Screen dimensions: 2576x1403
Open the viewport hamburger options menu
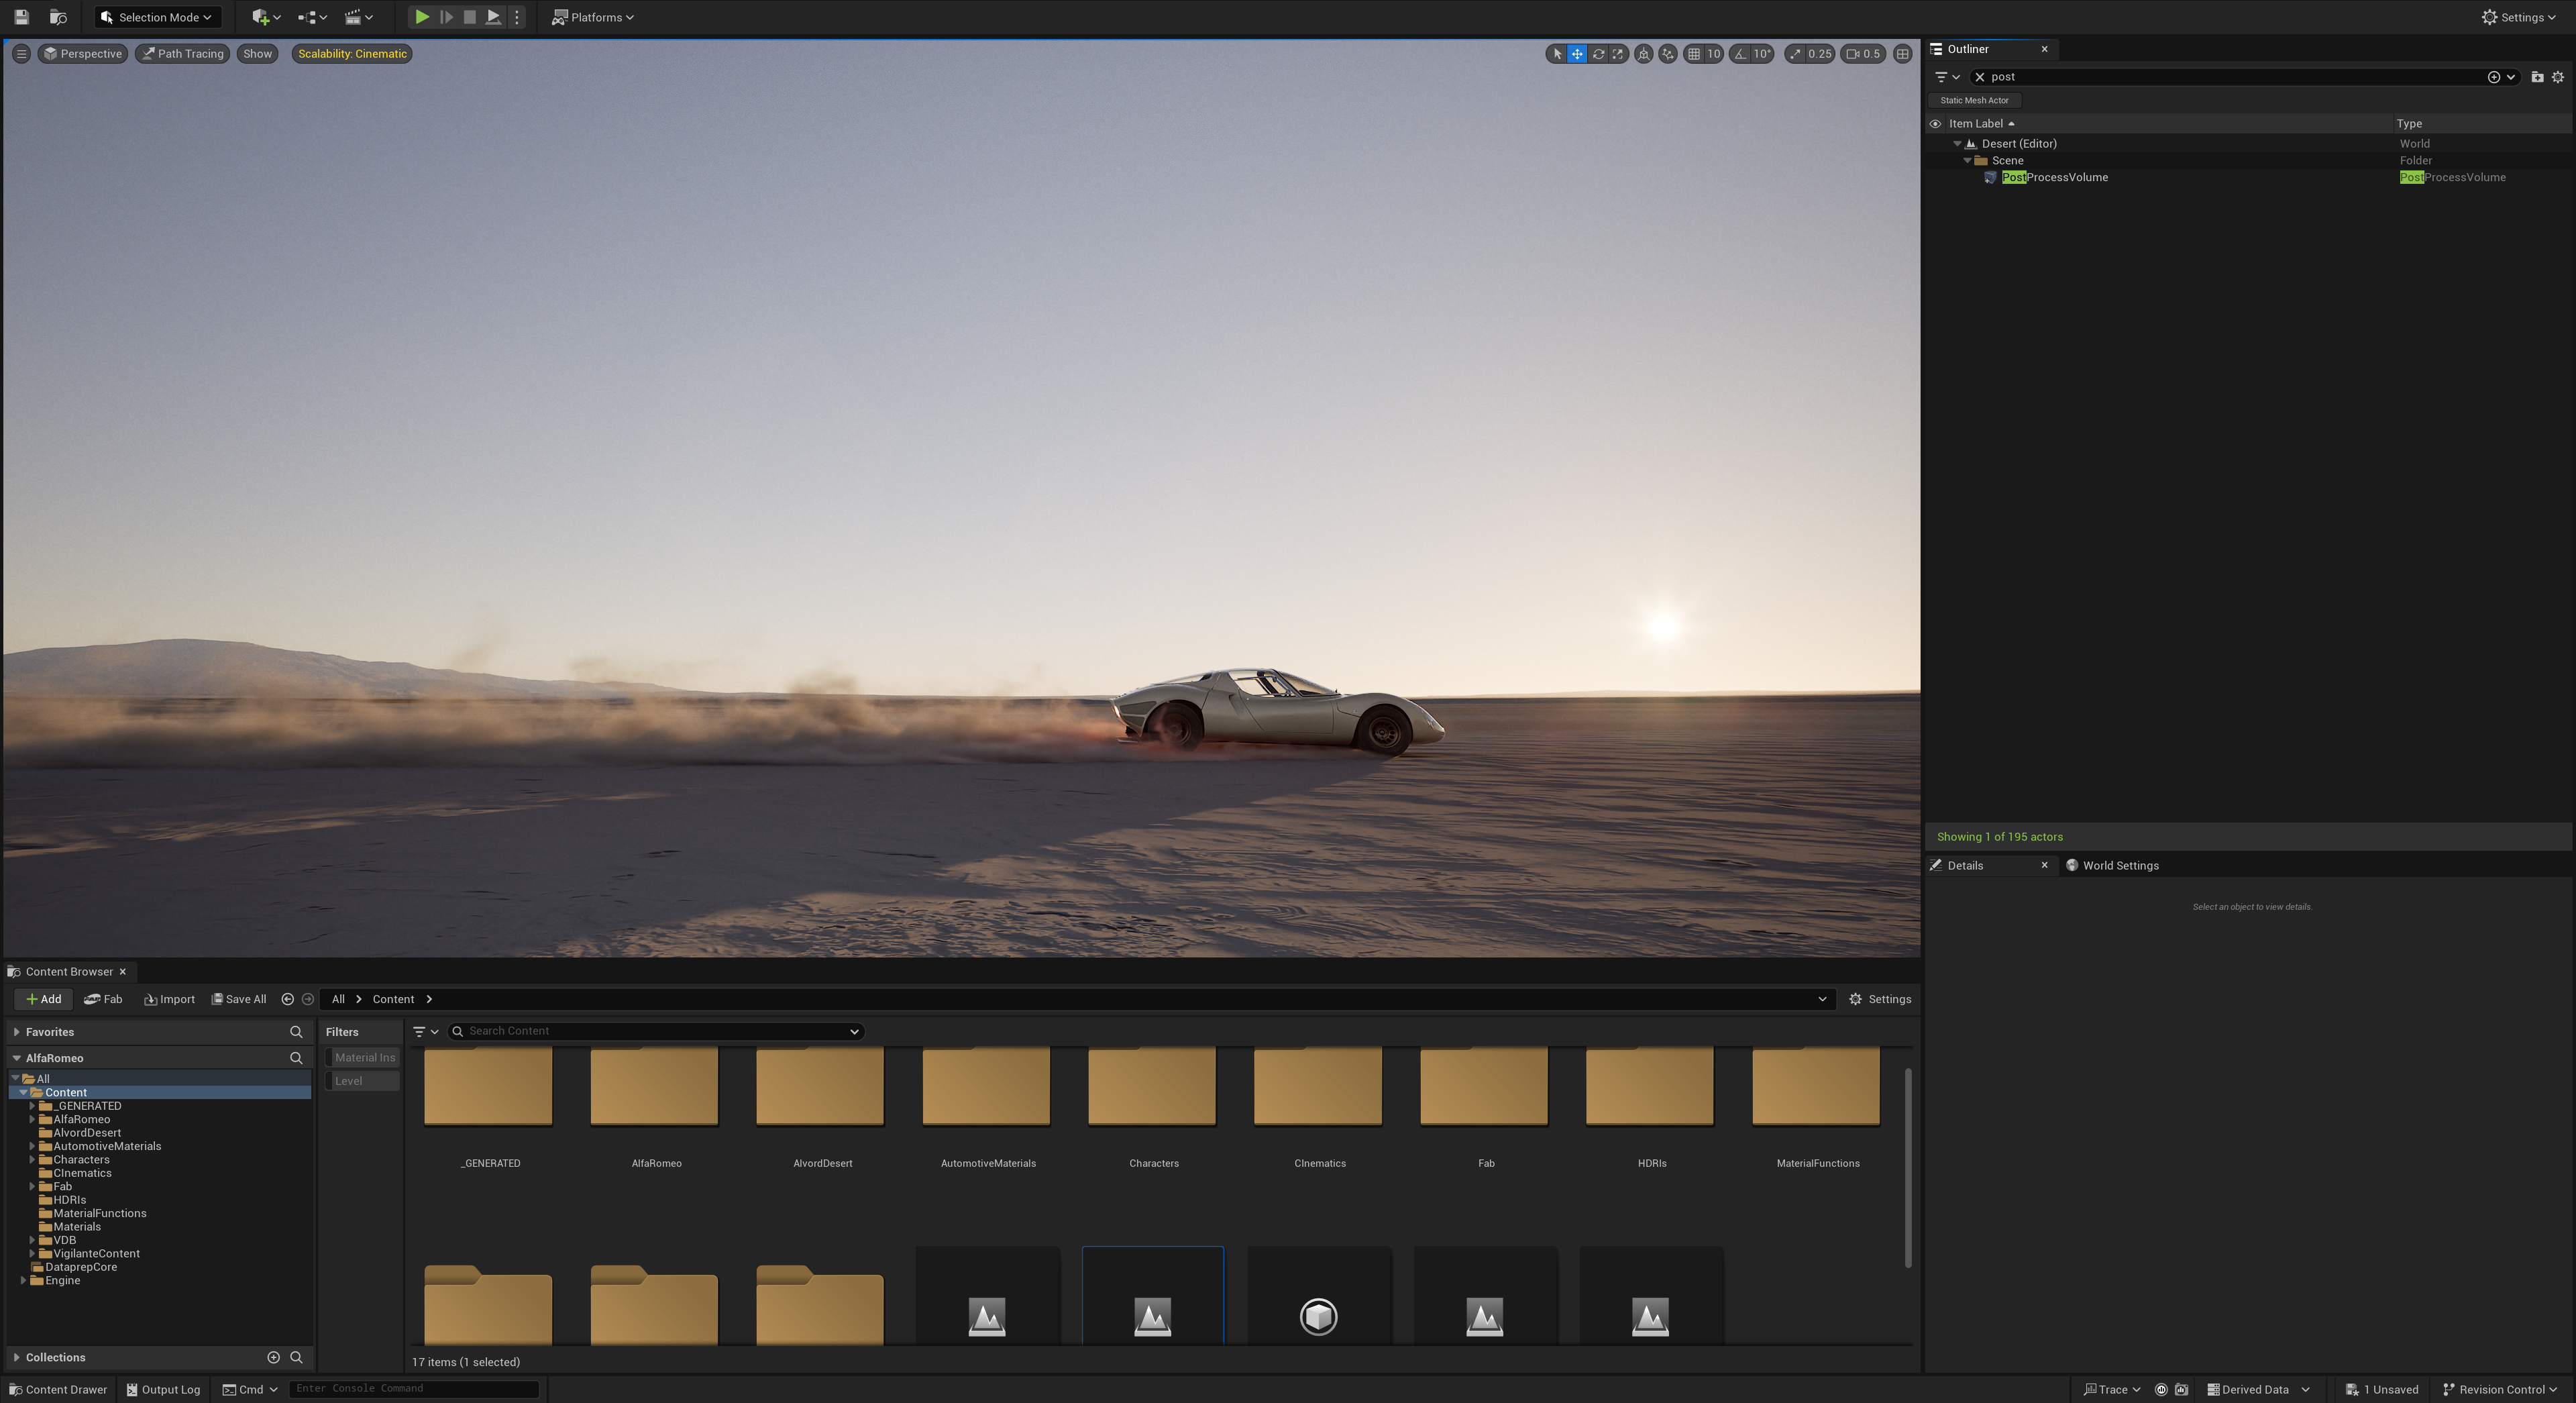tap(21, 54)
